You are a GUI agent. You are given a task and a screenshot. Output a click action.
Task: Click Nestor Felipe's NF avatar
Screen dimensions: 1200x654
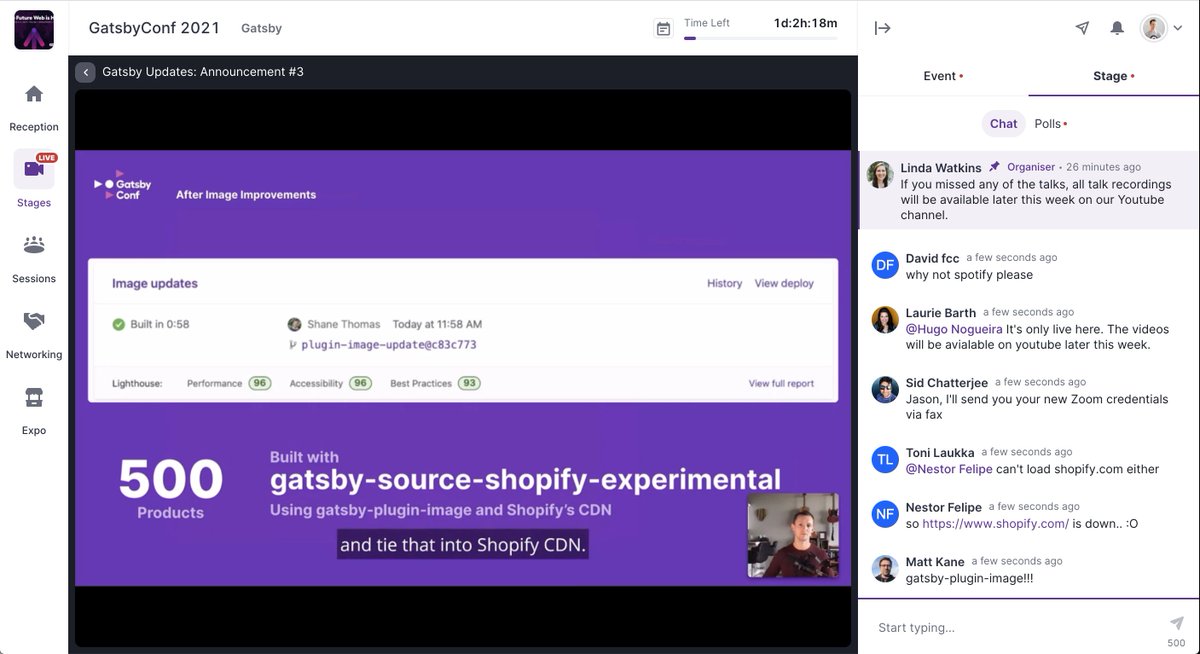(x=885, y=514)
